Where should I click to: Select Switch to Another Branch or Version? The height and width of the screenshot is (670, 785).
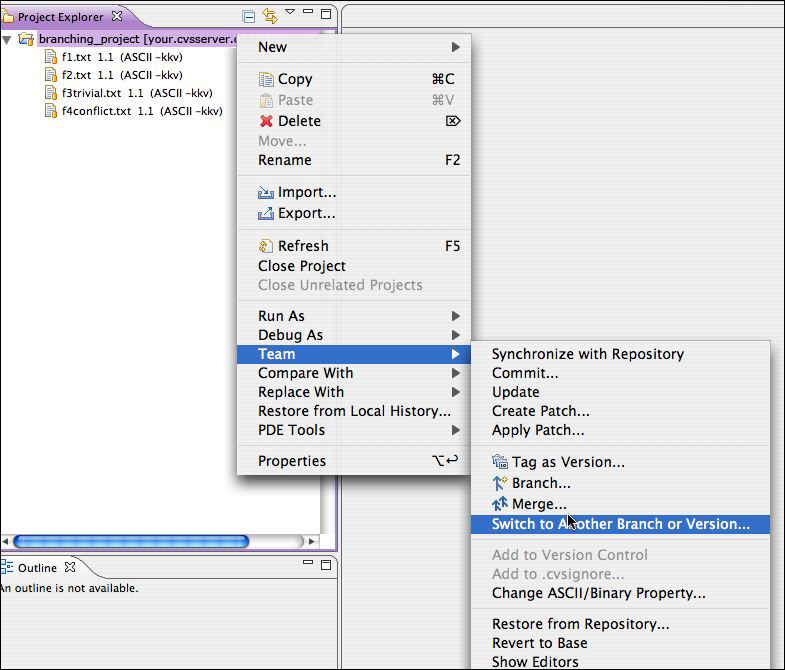pyautogui.click(x=620, y=524)
